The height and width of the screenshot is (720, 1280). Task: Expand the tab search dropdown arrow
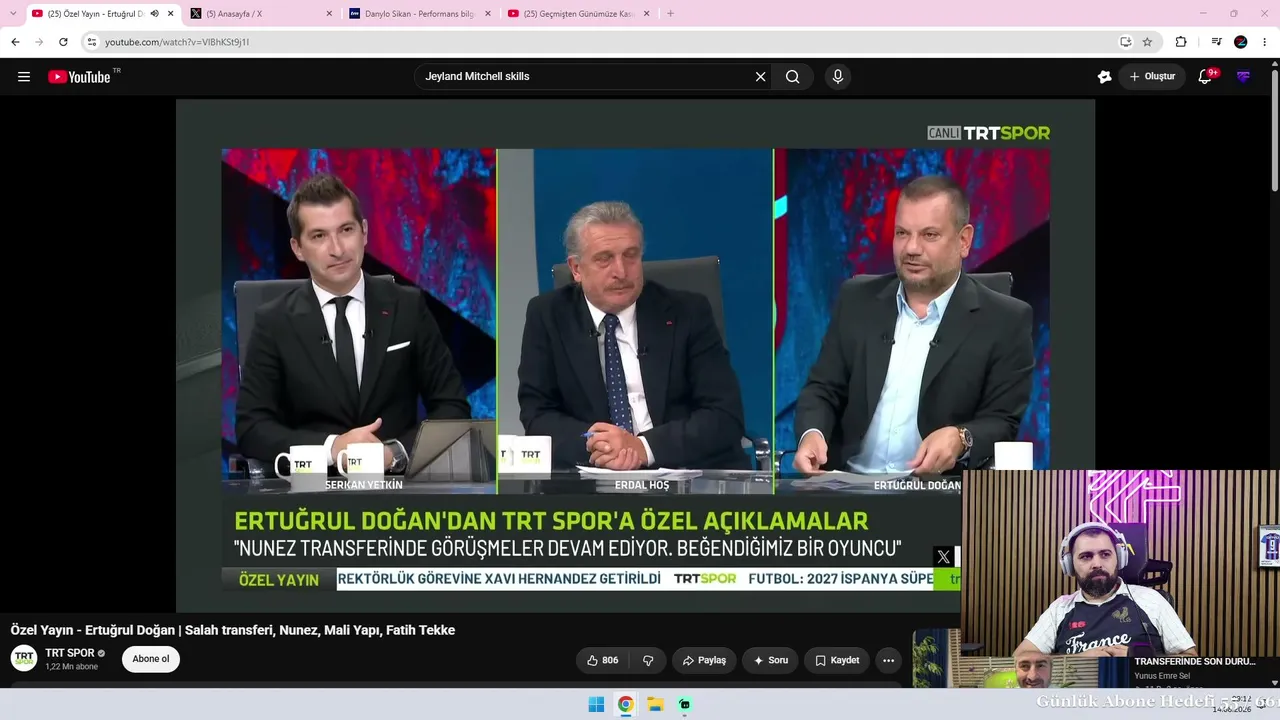coord(13,13)
